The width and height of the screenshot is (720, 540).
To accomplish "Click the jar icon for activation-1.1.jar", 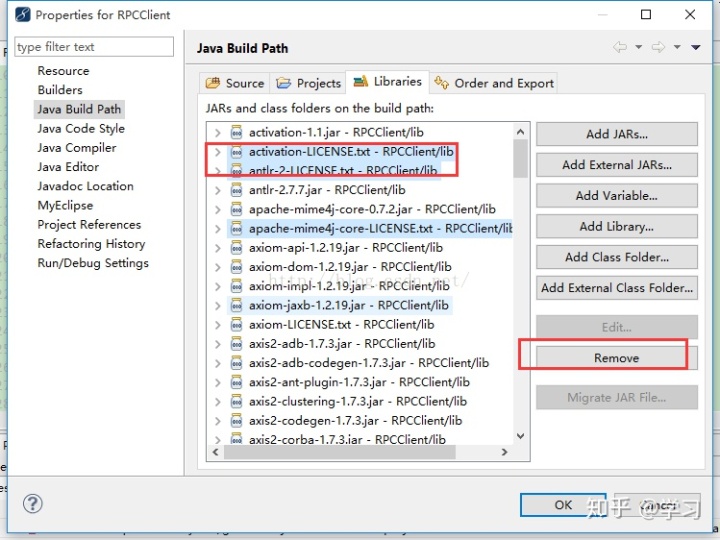I will click(236, 132).
